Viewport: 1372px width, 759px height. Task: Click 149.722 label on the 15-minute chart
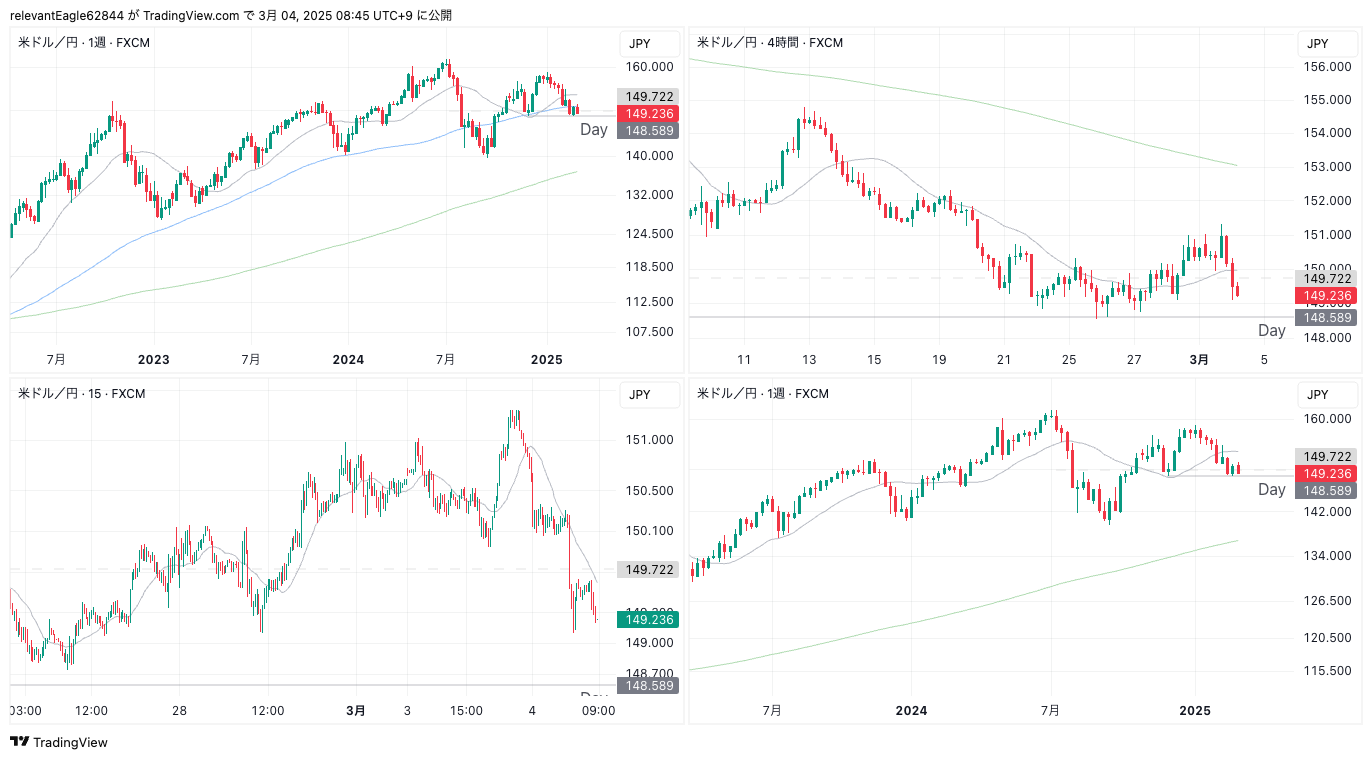[648, 569]
